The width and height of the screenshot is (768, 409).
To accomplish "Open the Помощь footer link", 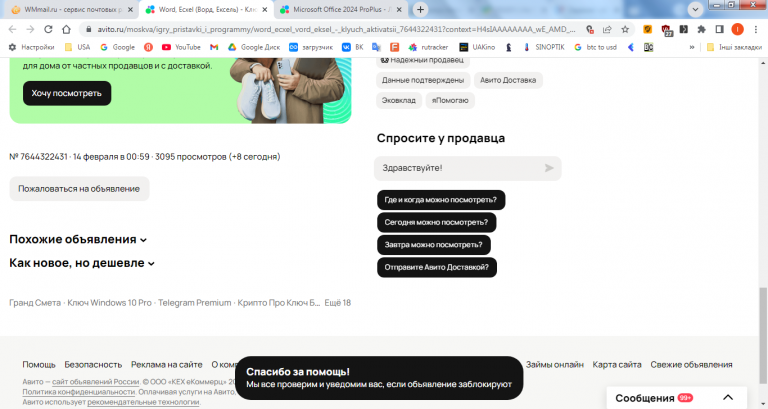I will pyautogui.click(x=39, y=364).
